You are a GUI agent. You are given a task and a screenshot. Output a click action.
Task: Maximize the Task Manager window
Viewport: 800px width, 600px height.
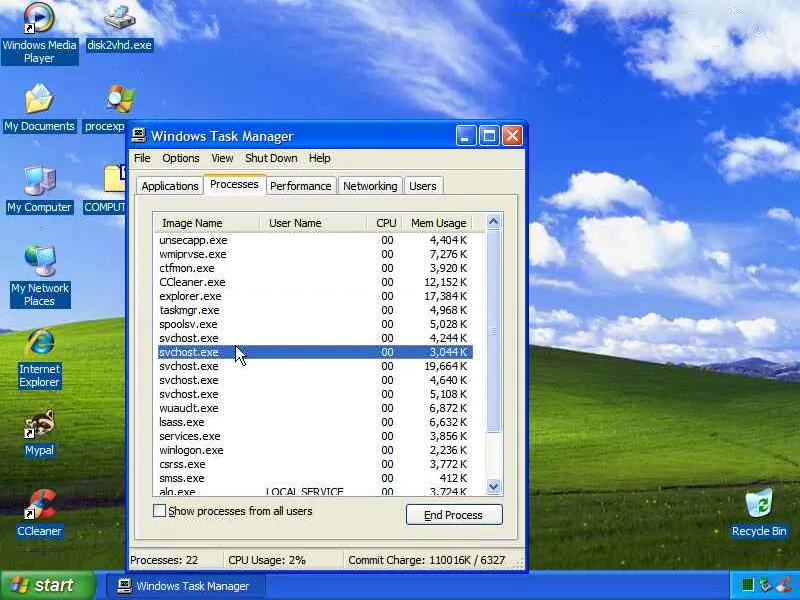489,136
